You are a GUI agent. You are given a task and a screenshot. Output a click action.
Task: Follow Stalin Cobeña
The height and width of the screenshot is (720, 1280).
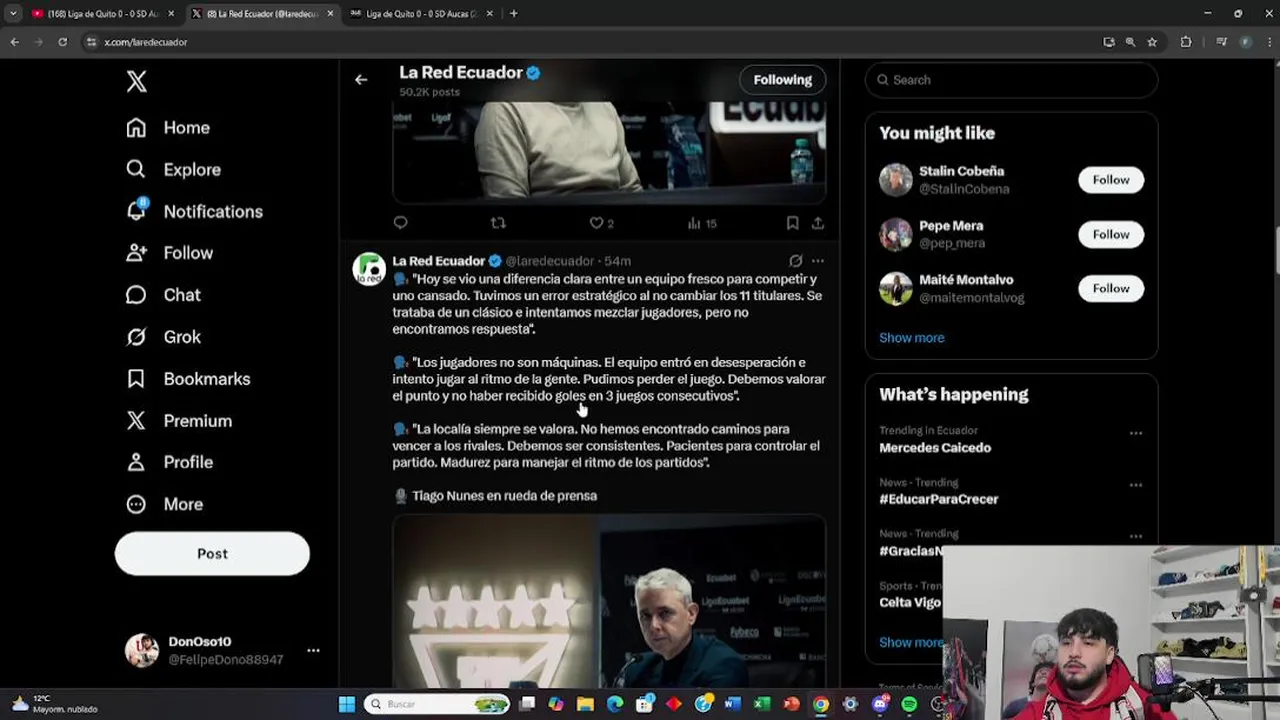(x=1111, y=180)
